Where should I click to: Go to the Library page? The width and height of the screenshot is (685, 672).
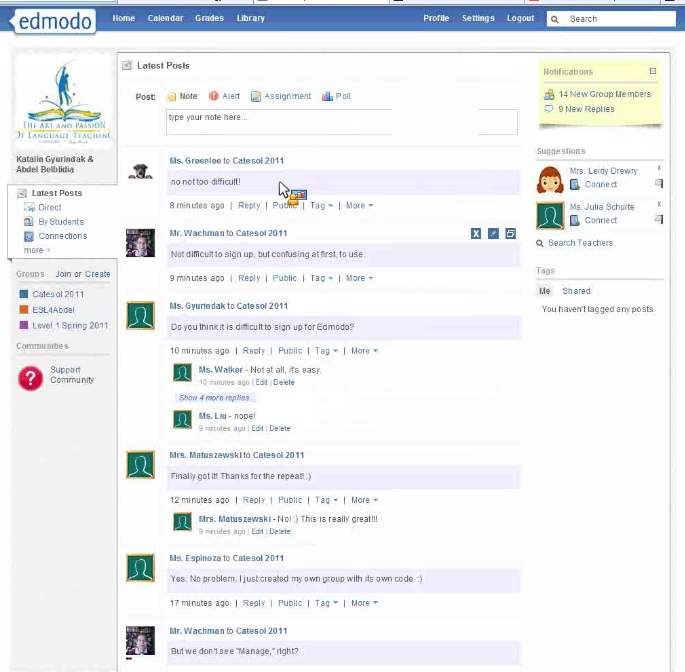point(251,18)
